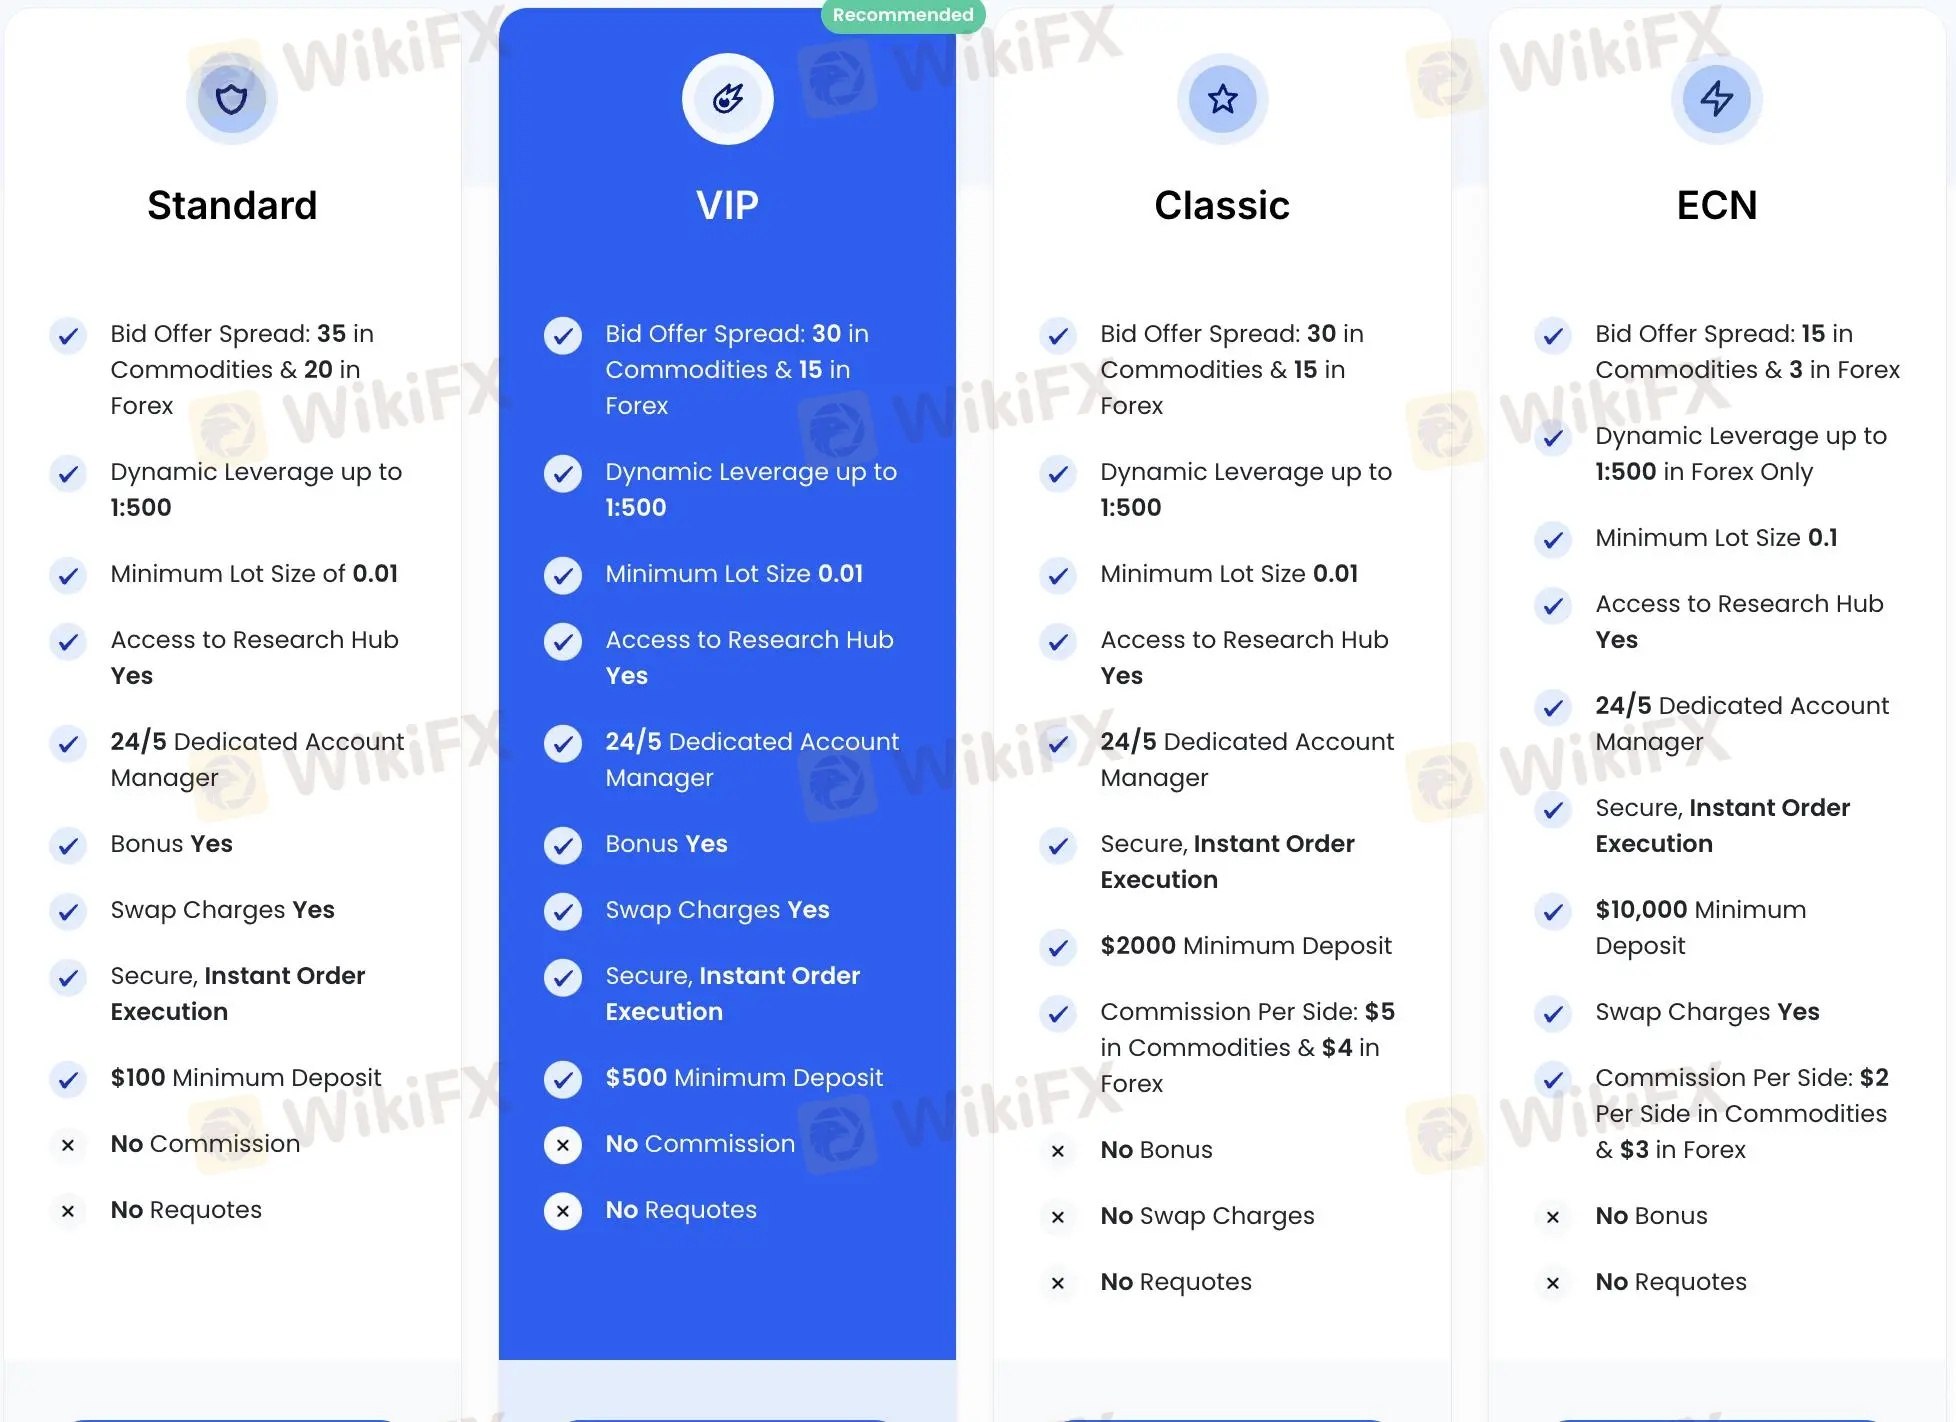This screenshot has width=1956, height=1422.
Task: Click the X icon for No Requotes on Classic
Action: (1058, 1282)
